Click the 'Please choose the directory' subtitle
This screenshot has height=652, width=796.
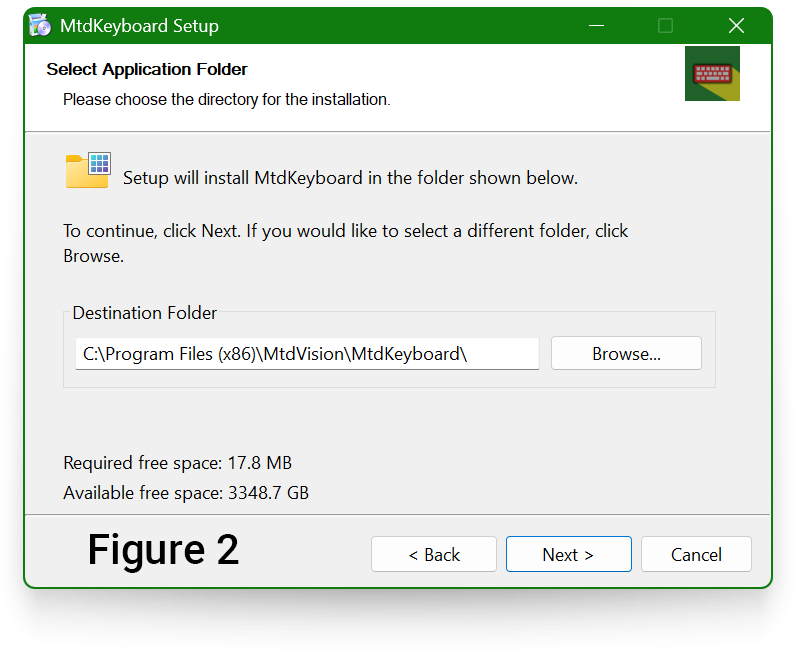tap(226, 100)
